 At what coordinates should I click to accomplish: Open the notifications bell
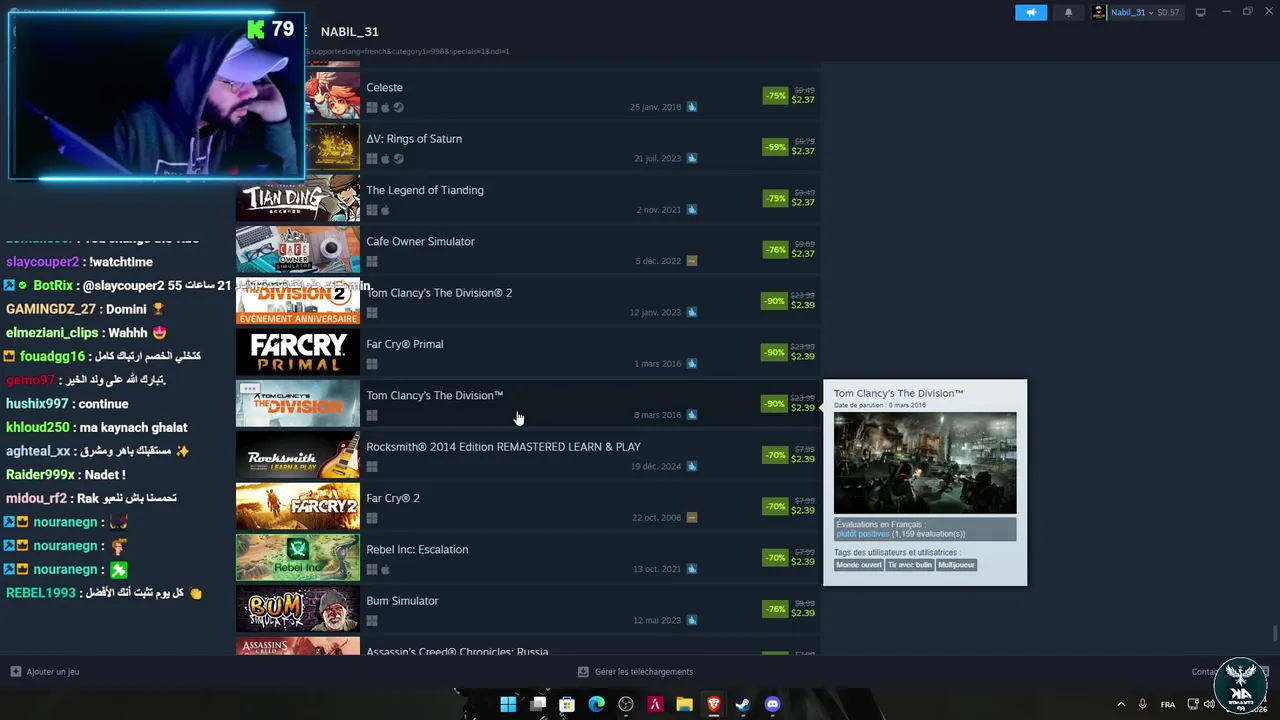(x=1068, y=12)
